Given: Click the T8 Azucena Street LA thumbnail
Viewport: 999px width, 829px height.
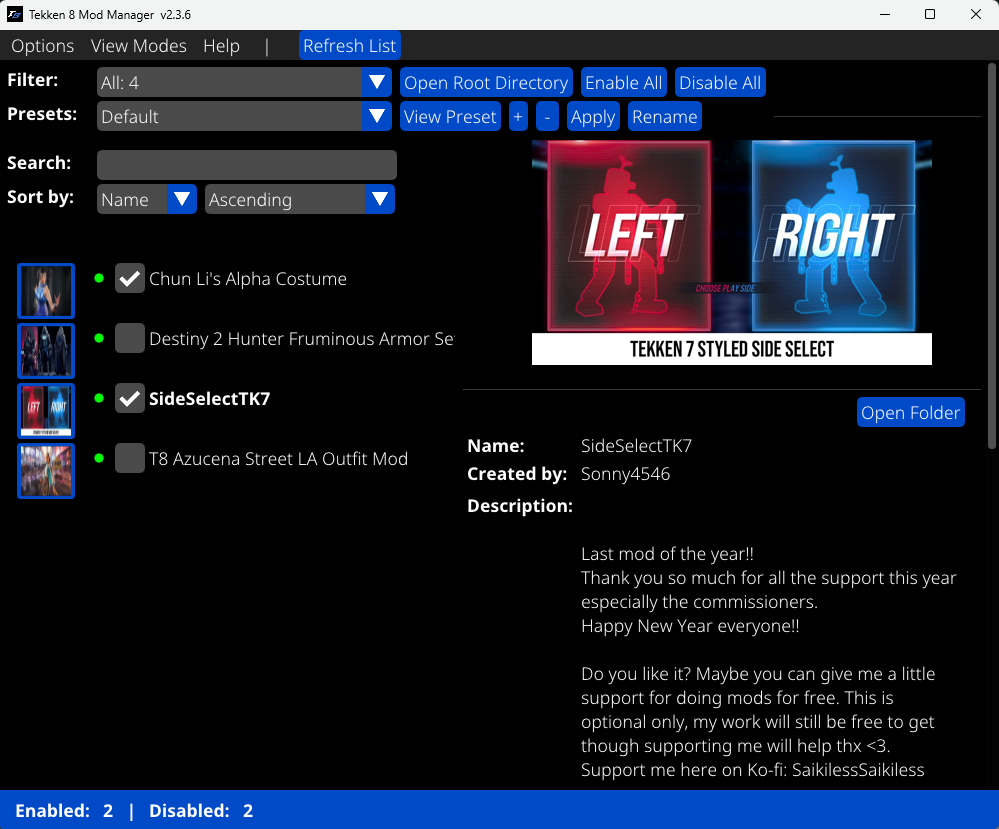Looking at the screenshot, I should point(46,471).
